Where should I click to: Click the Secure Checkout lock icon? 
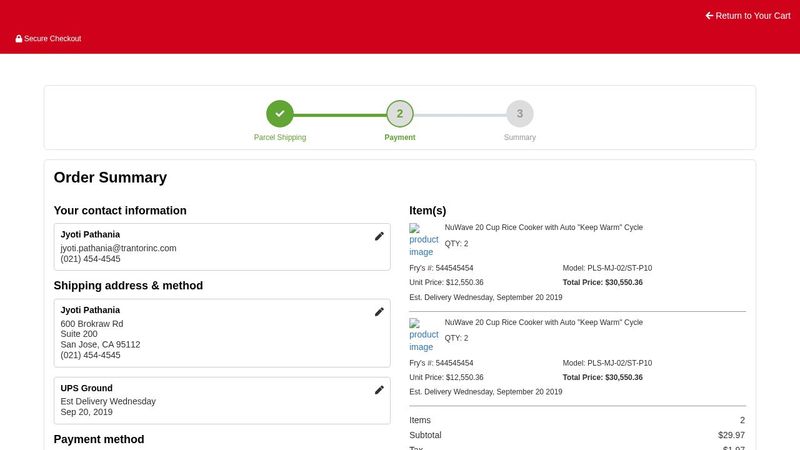click(x=19, y=39)
